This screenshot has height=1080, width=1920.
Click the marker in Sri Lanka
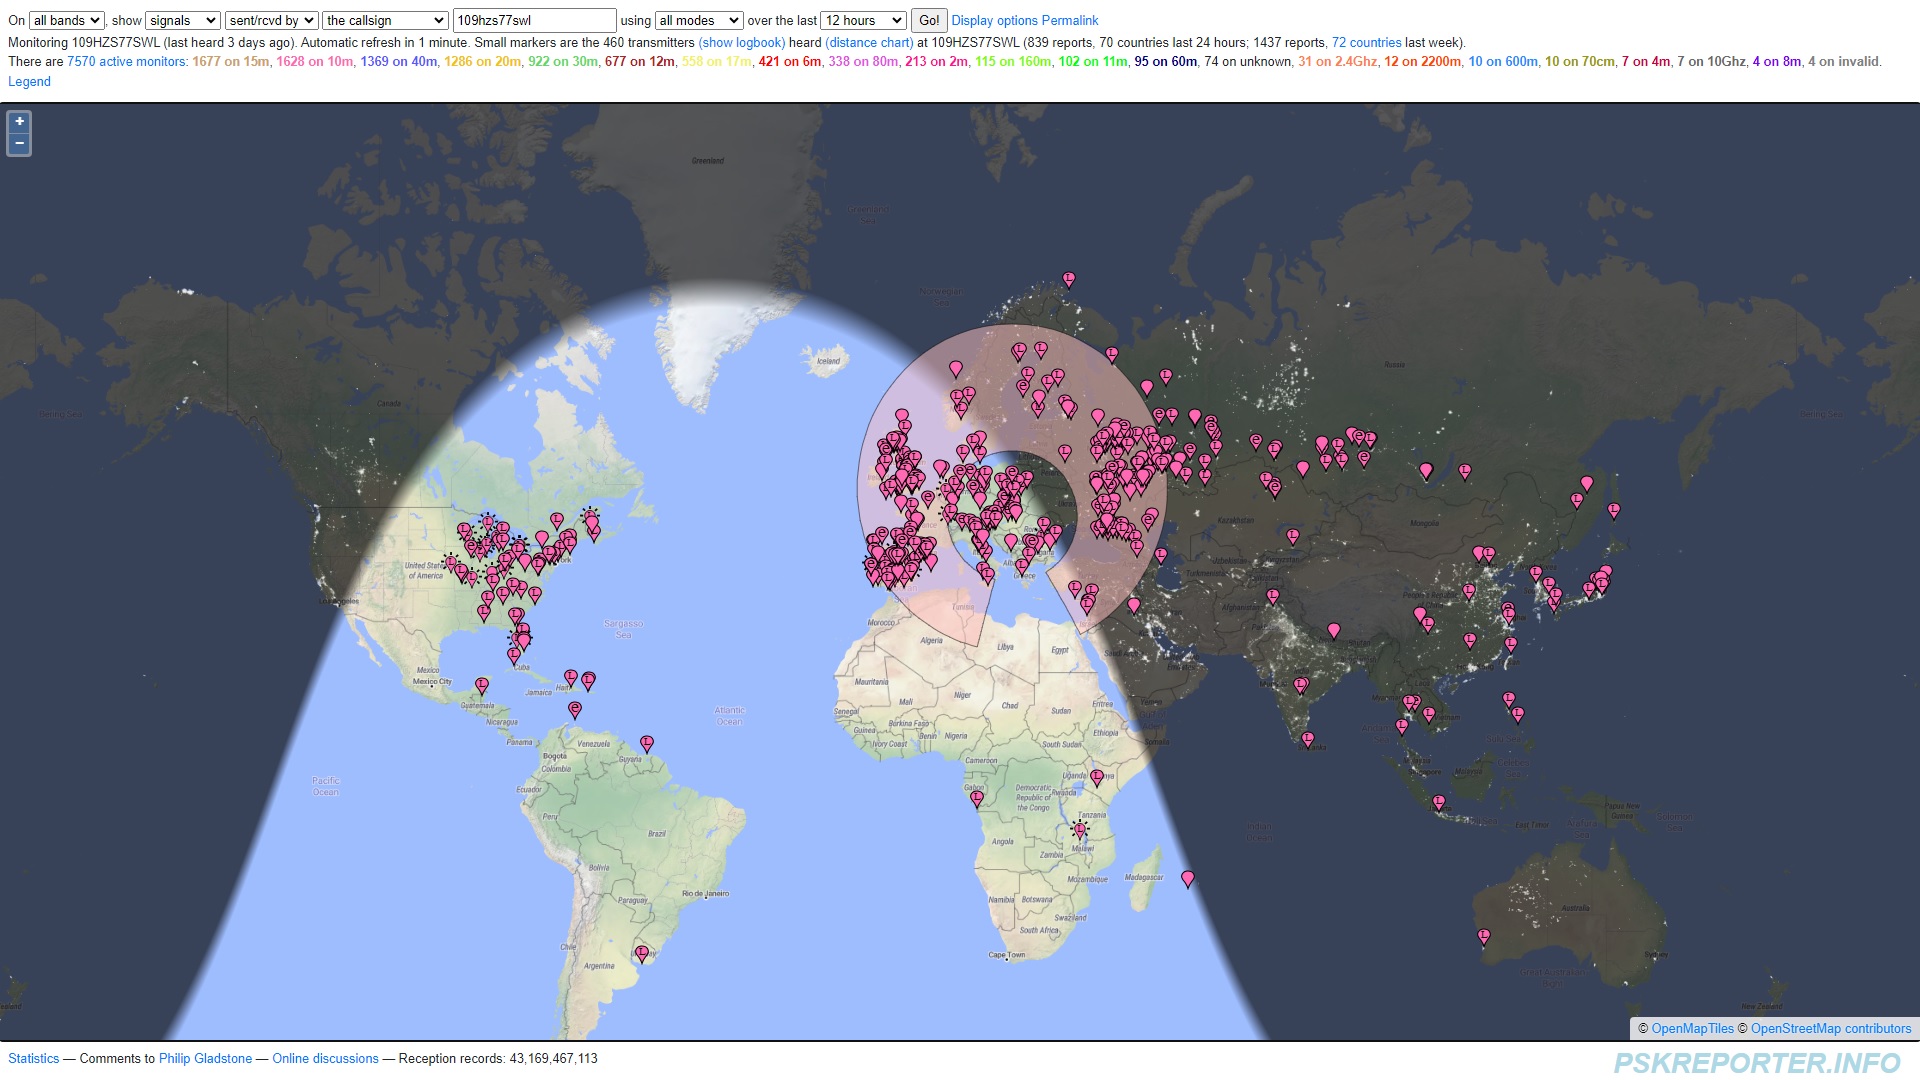(1307, 739)
